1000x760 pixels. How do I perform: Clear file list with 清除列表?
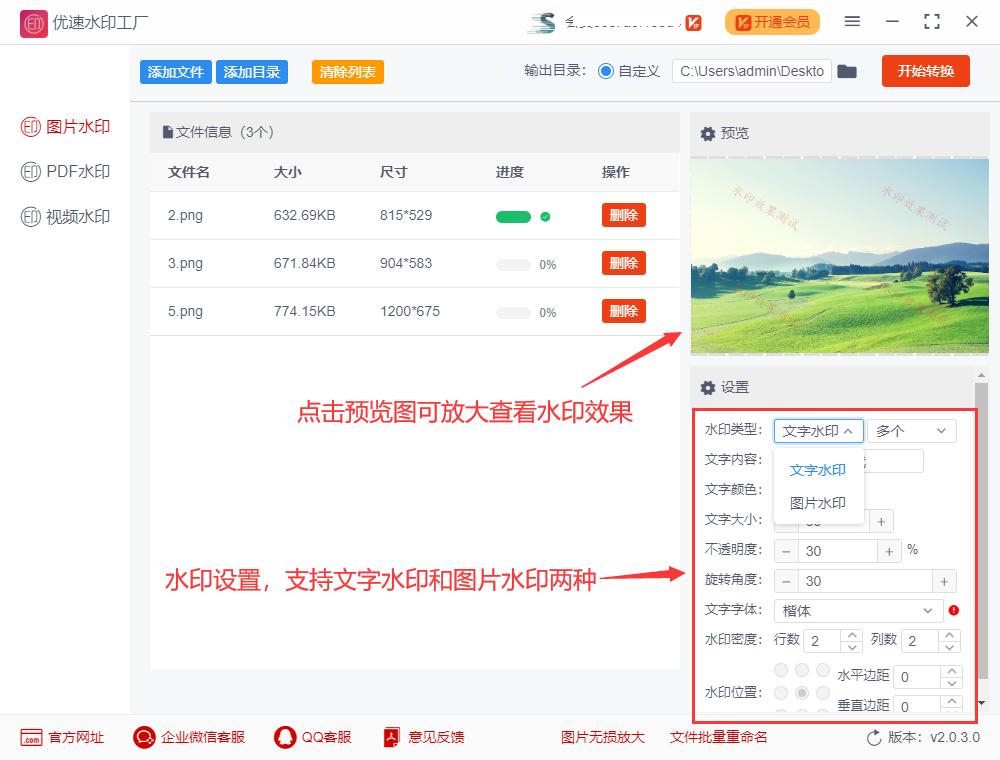(347, 71)
